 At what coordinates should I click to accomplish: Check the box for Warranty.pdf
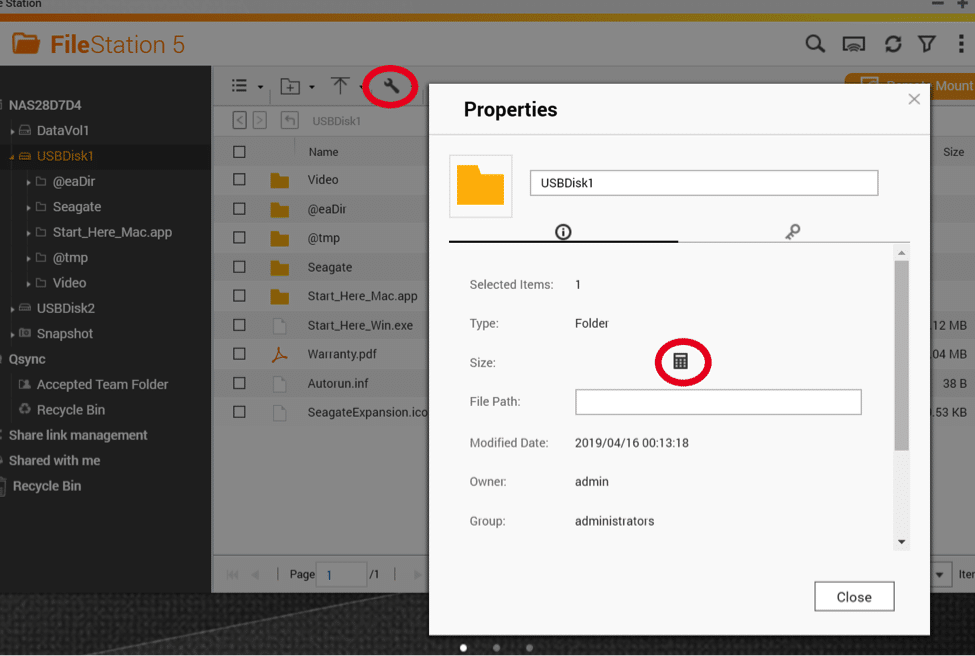tap(239, 354)
